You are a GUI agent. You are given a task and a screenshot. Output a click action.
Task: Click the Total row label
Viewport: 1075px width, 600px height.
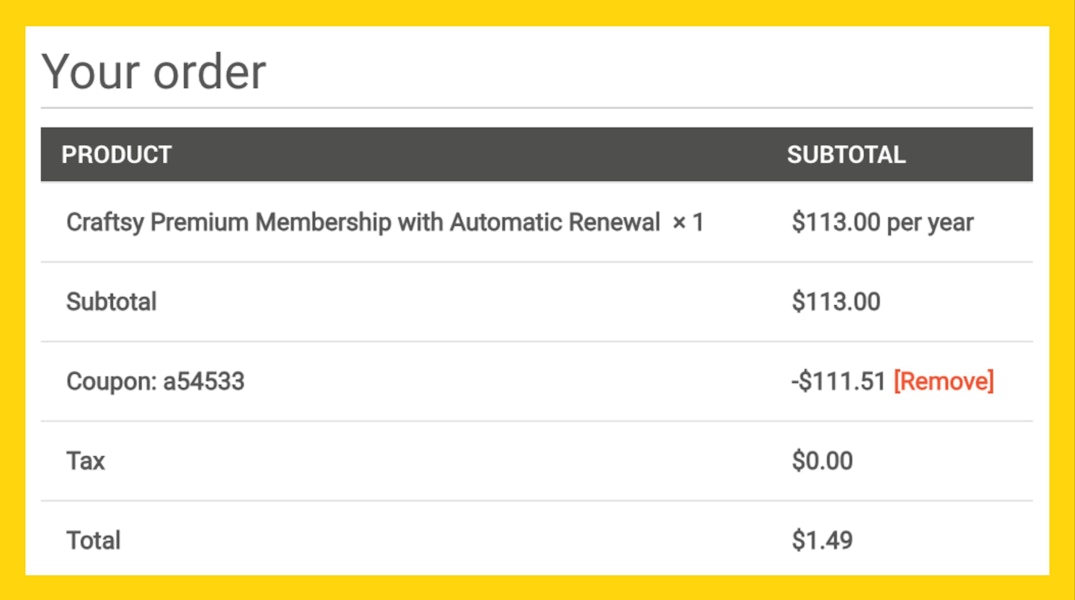click(x=93, y=540)
